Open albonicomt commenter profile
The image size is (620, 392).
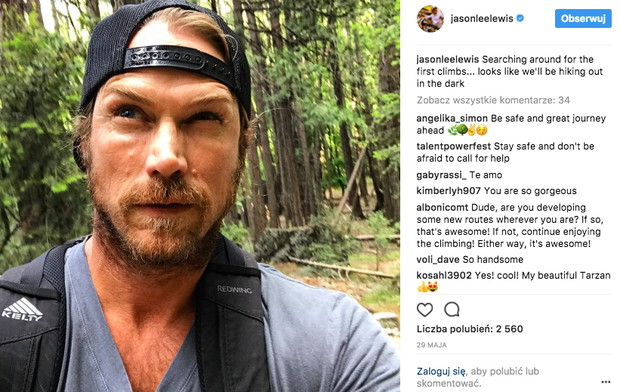point(442,207)
